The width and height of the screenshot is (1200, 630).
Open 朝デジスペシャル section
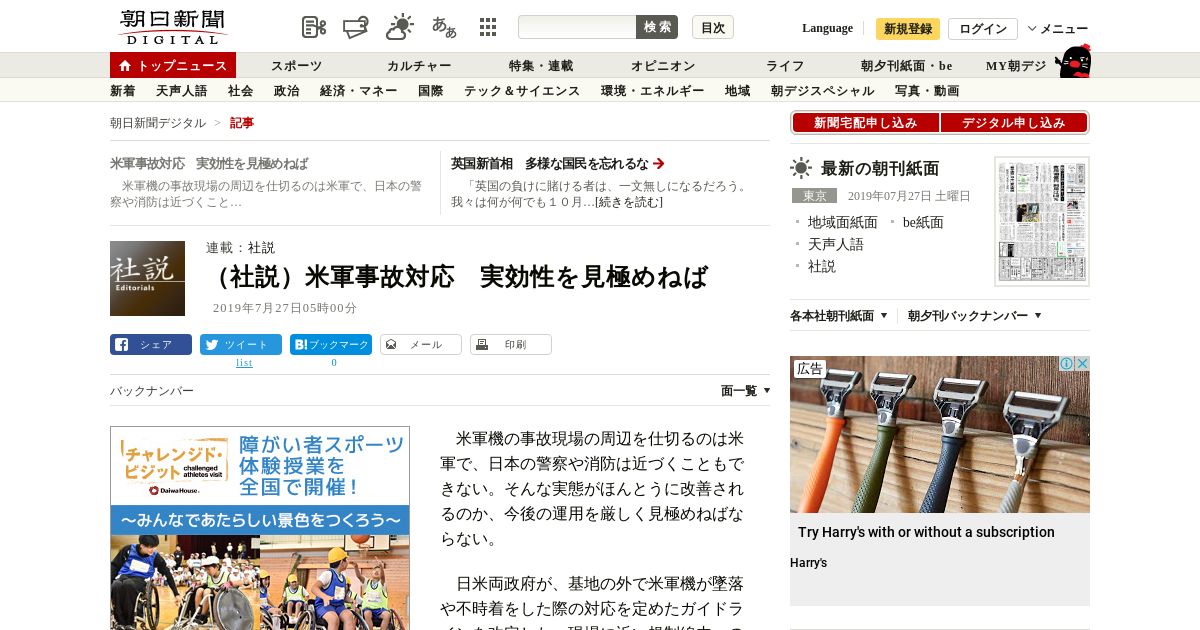click(823, 91)
